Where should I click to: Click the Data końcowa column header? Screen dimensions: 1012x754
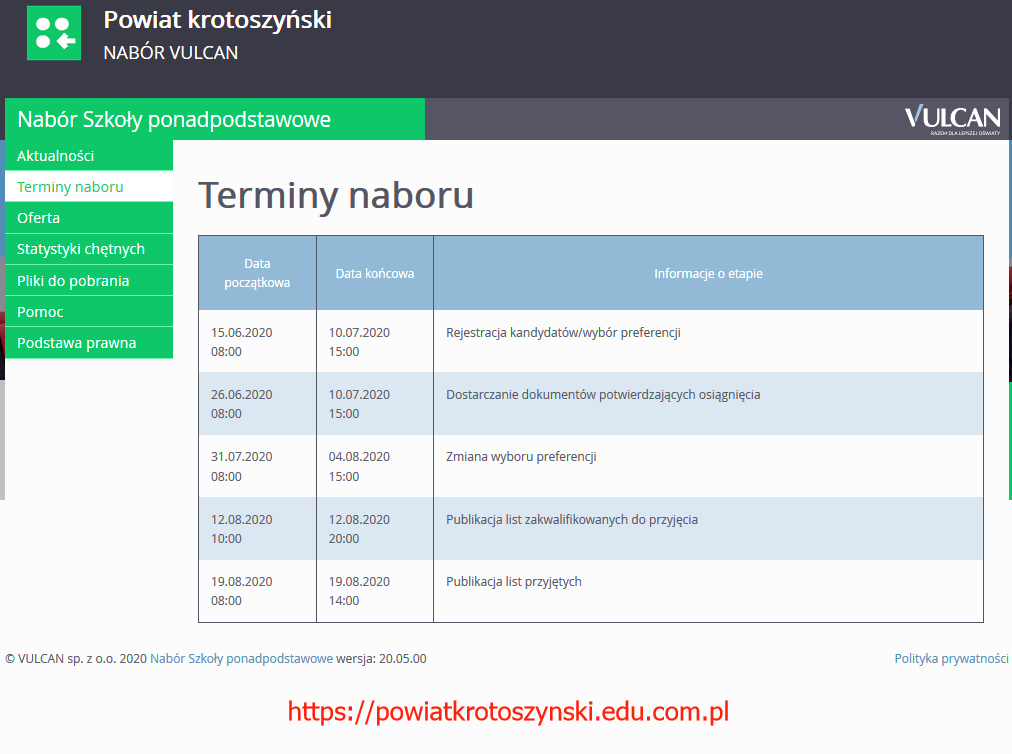(374, 273)
